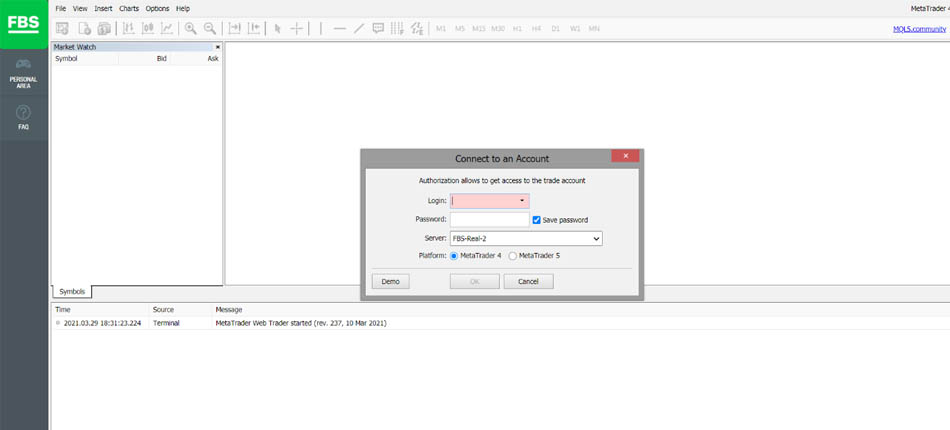Select the Horizontal Line drawing tool

click(339, 28)
